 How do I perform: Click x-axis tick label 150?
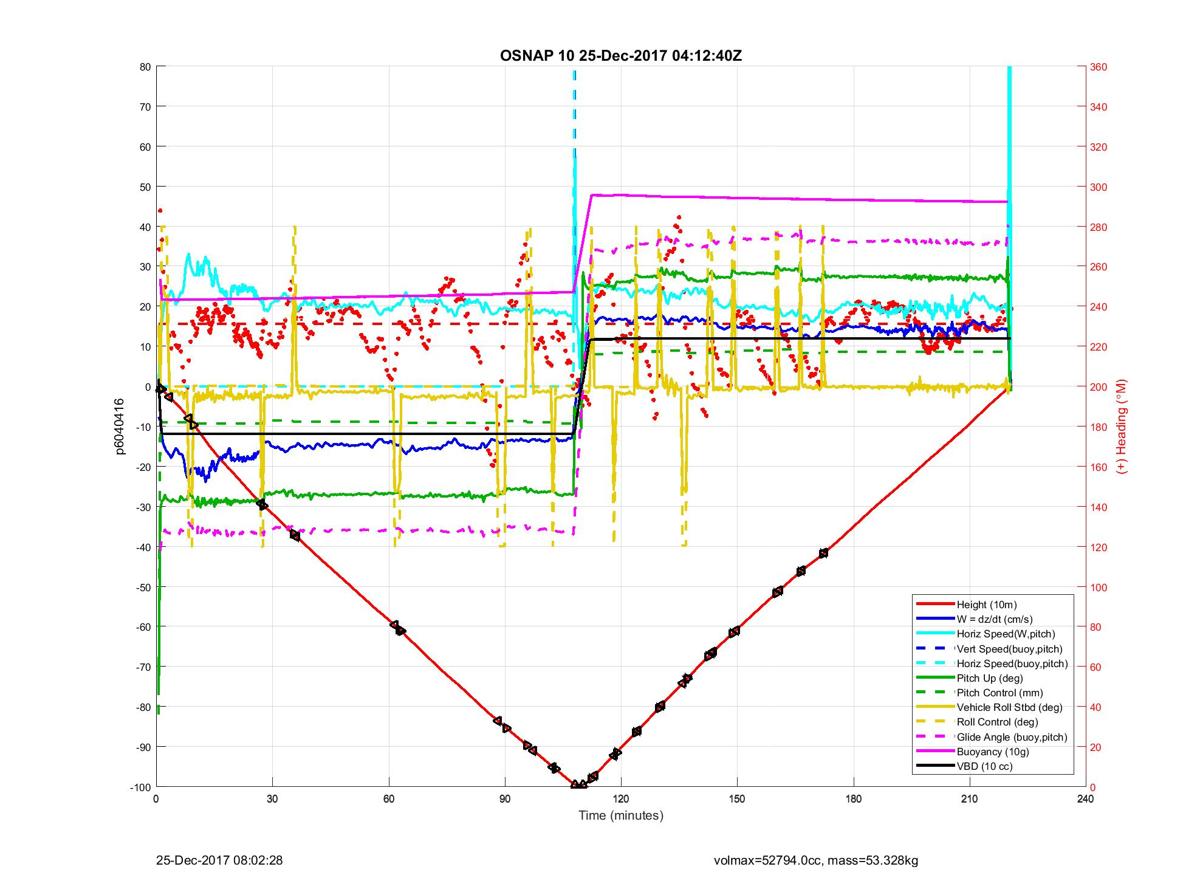pyautogui.click(x=737, y=799)
